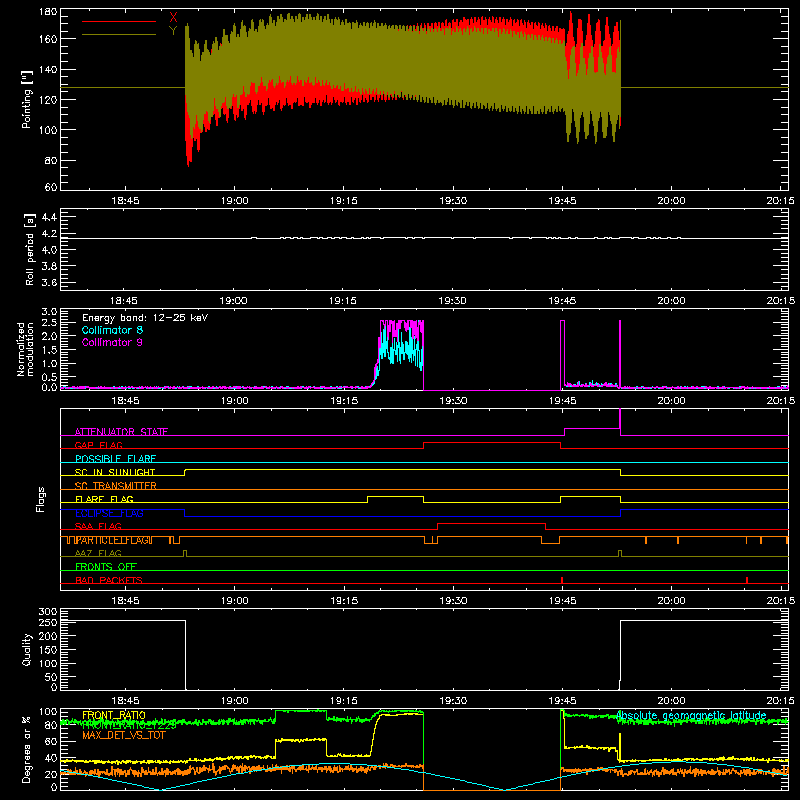Click the SAA_FLAG label
Image resolution: width=800 pixels, height=800 pixels.
point(98,527)
